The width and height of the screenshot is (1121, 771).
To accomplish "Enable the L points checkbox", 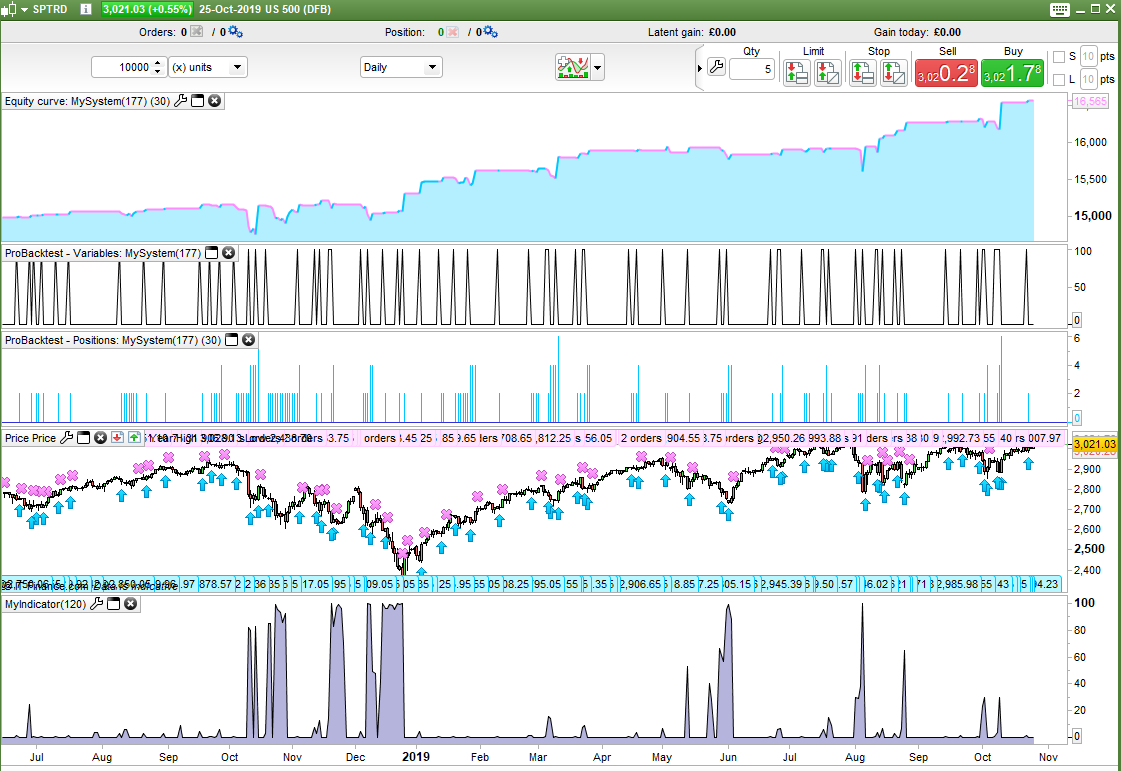I will click(1059, 79).
